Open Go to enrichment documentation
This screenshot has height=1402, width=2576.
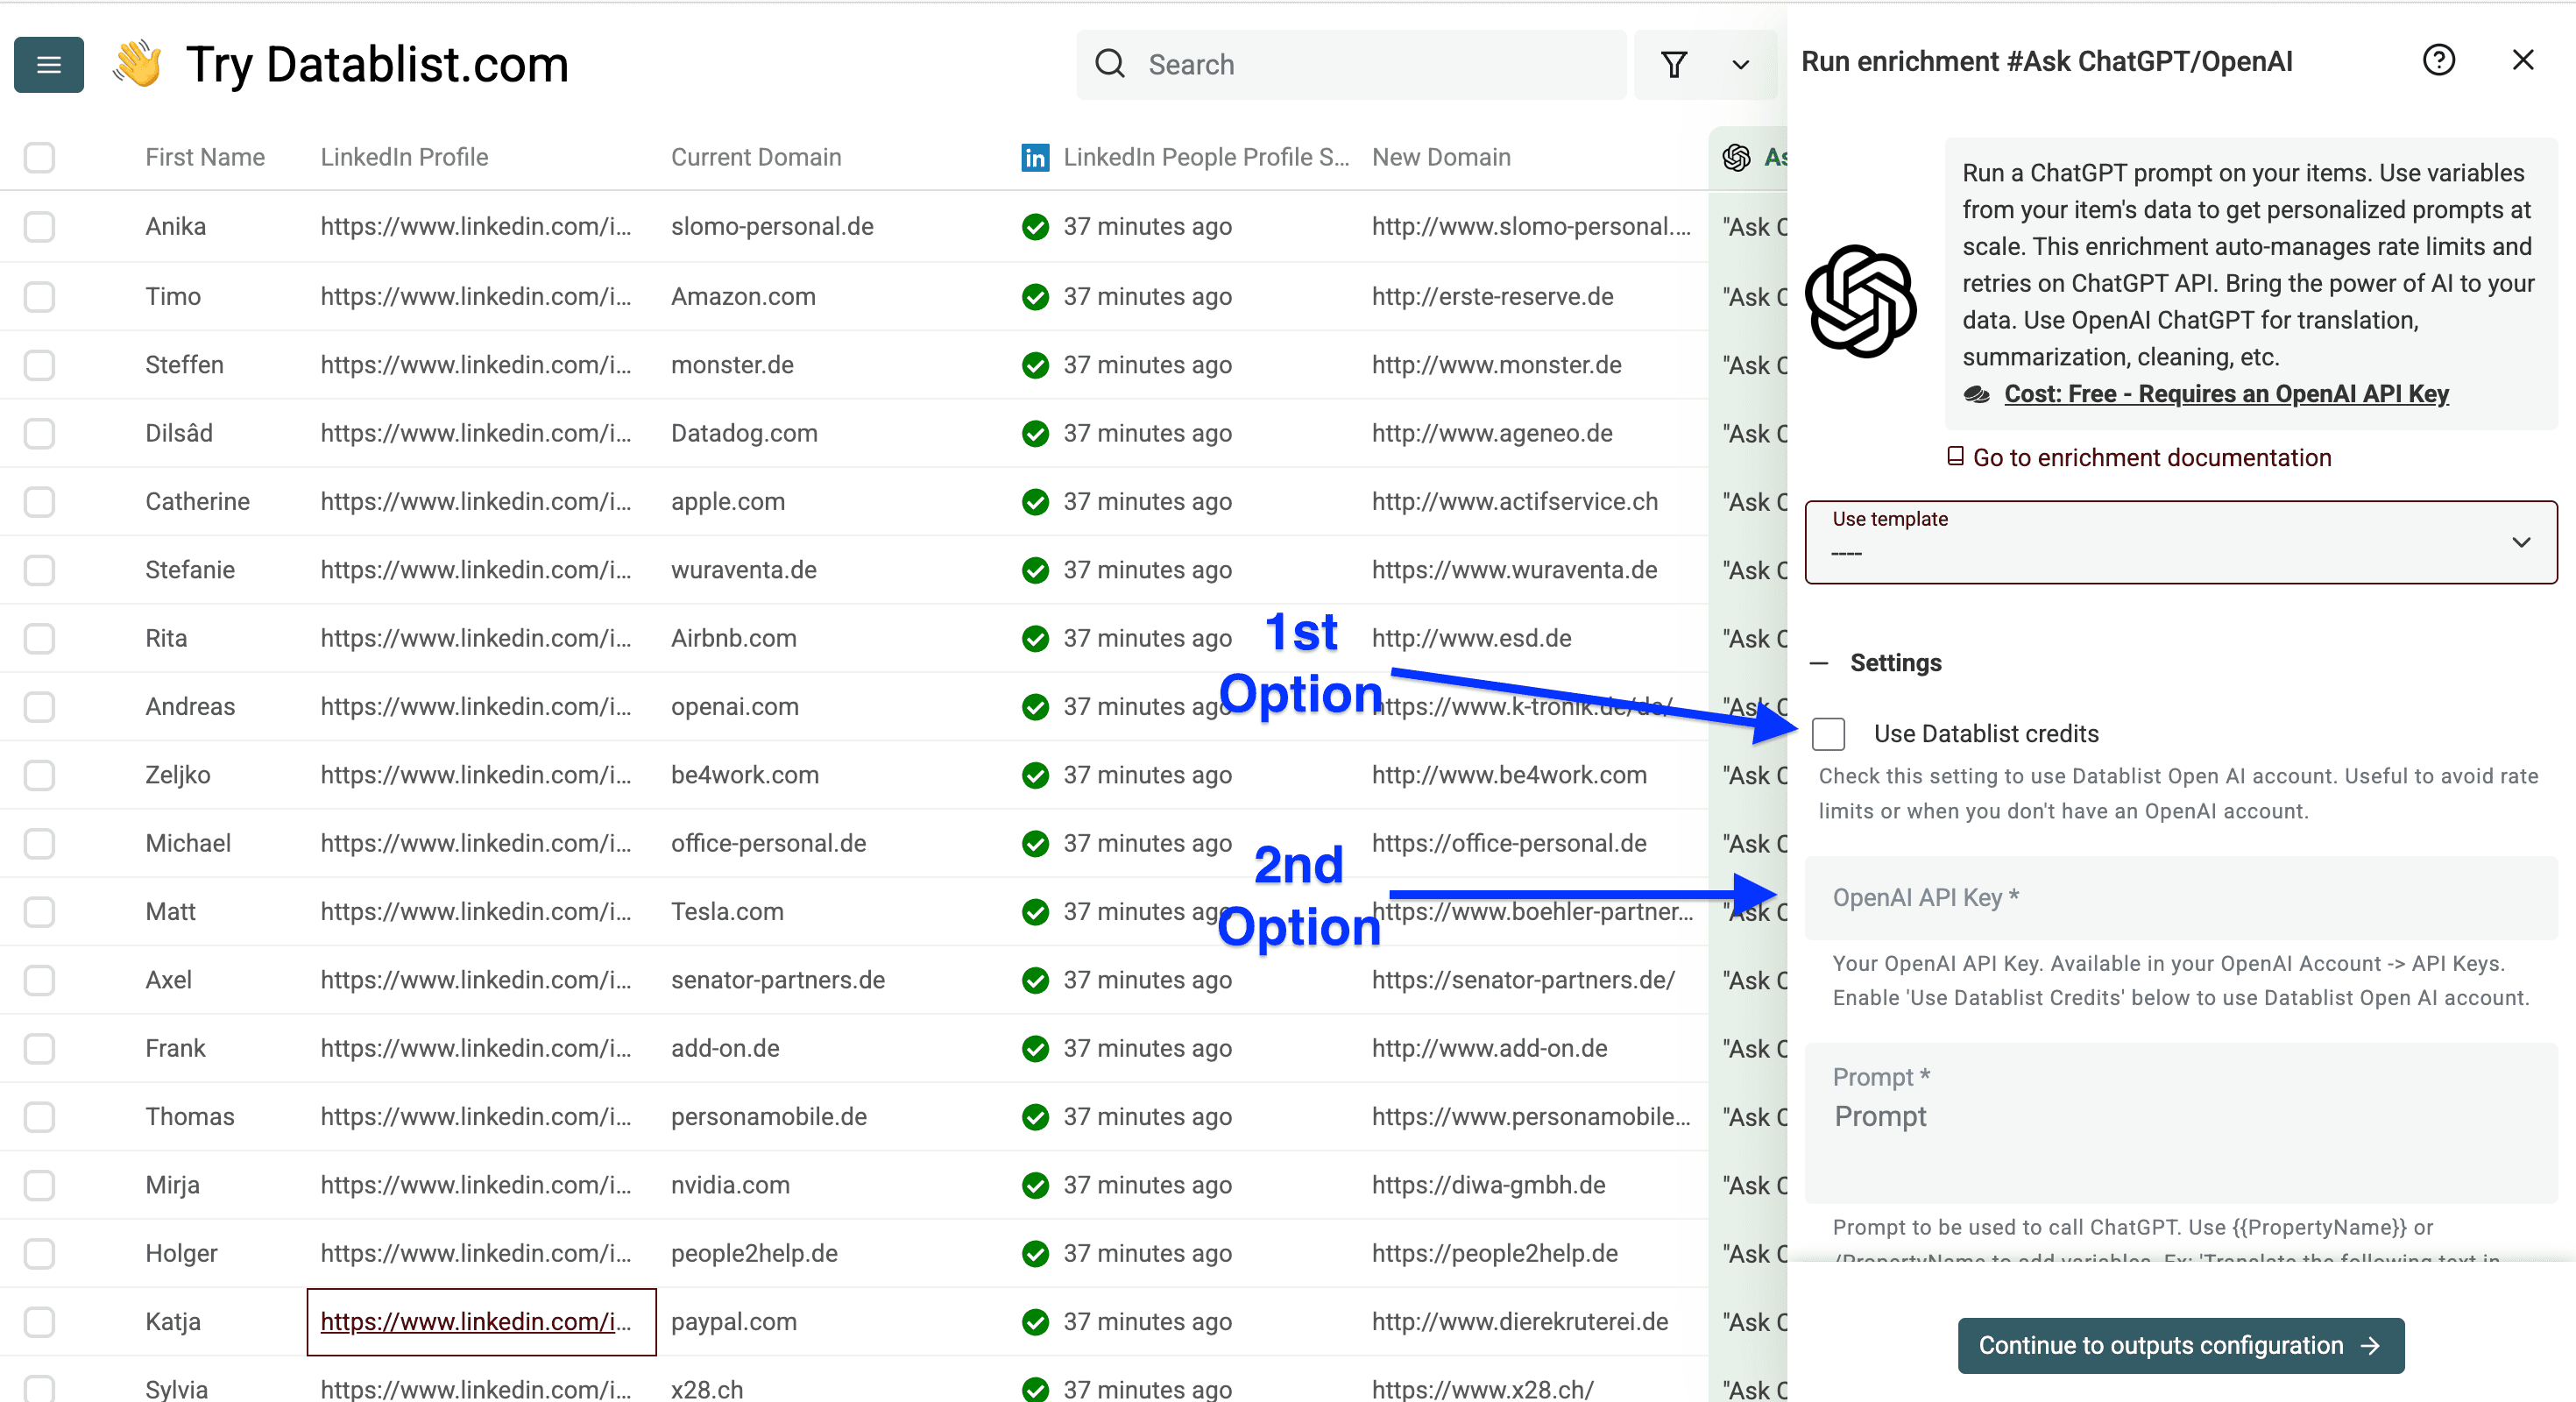point(2150,457)
